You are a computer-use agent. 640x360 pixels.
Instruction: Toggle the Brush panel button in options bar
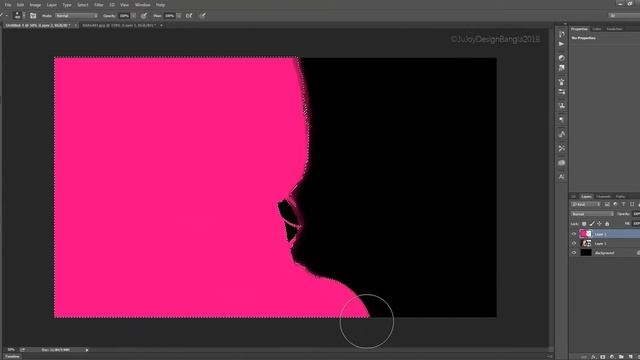click(33, 16)
